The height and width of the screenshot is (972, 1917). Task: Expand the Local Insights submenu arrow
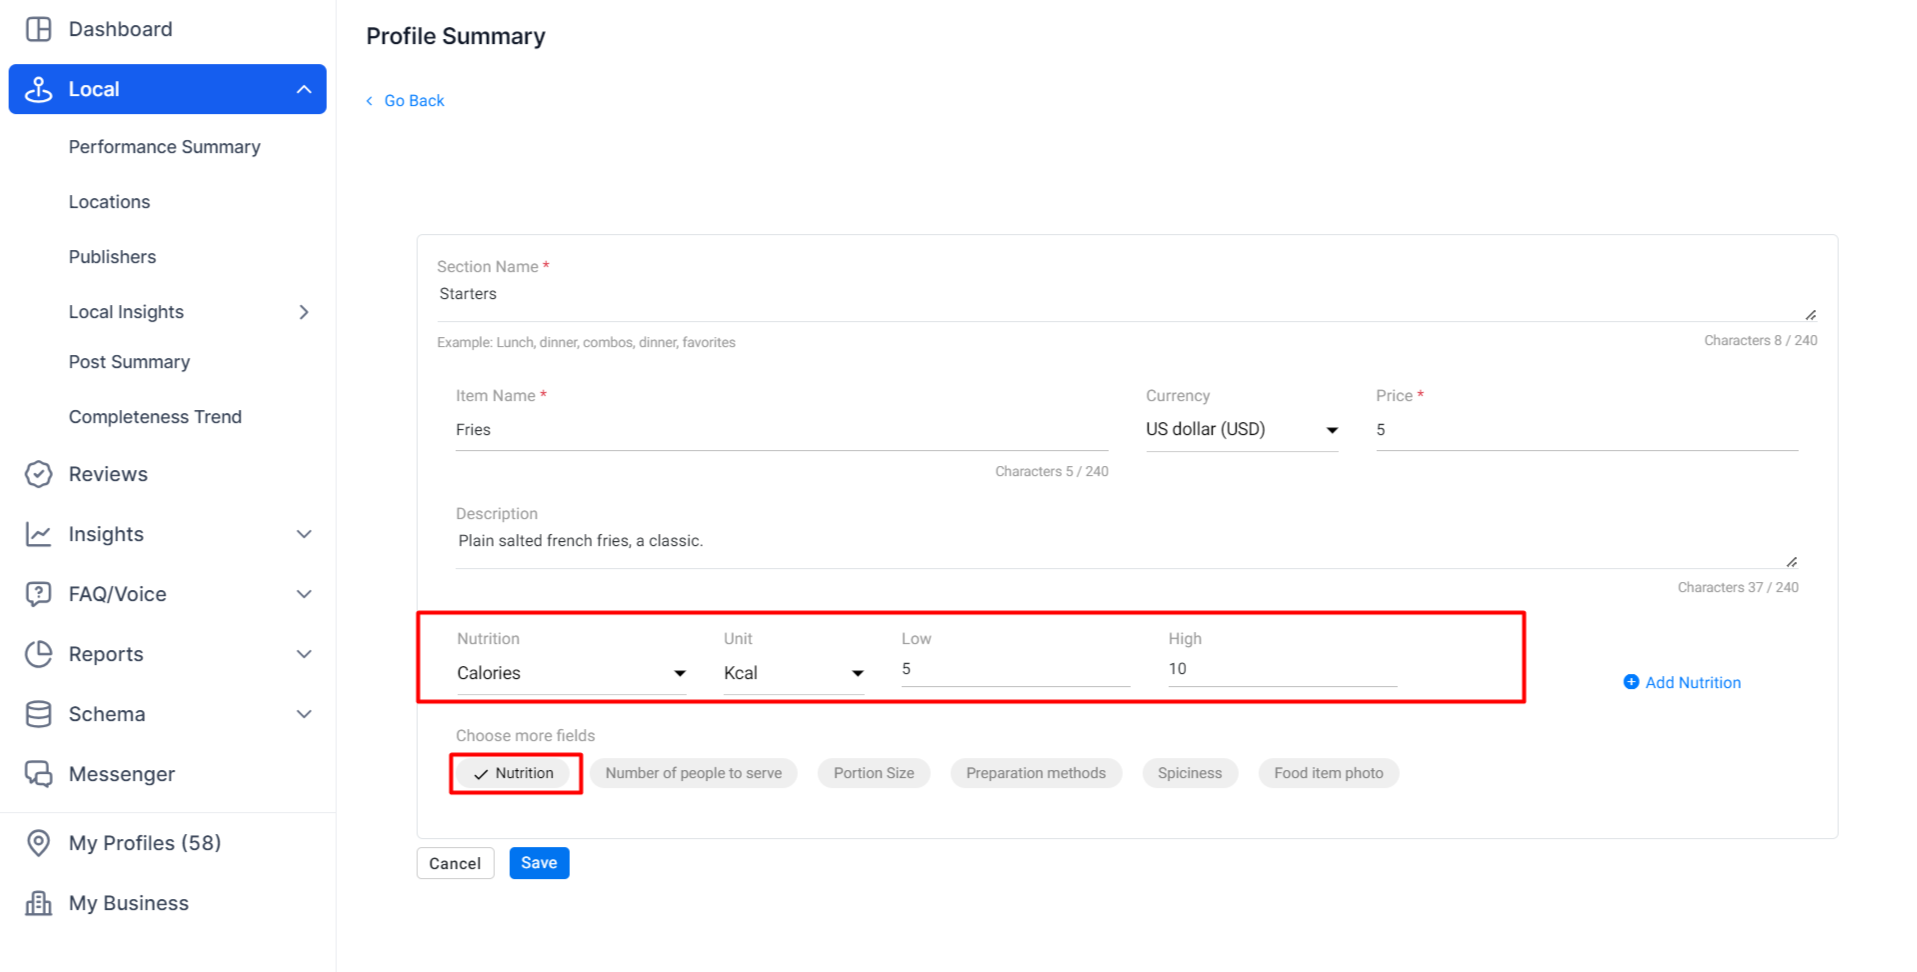coord(304,312)
